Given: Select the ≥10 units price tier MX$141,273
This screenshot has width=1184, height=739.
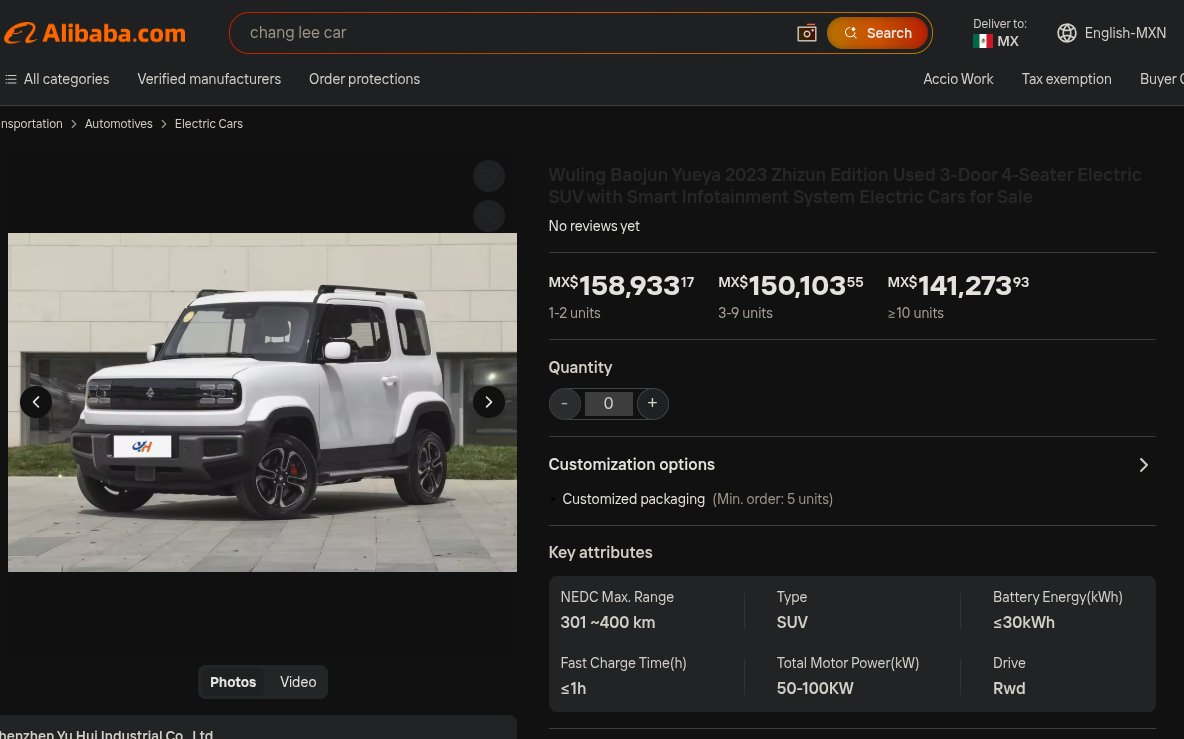Looking at the screenshot, I should click(957, 297).
